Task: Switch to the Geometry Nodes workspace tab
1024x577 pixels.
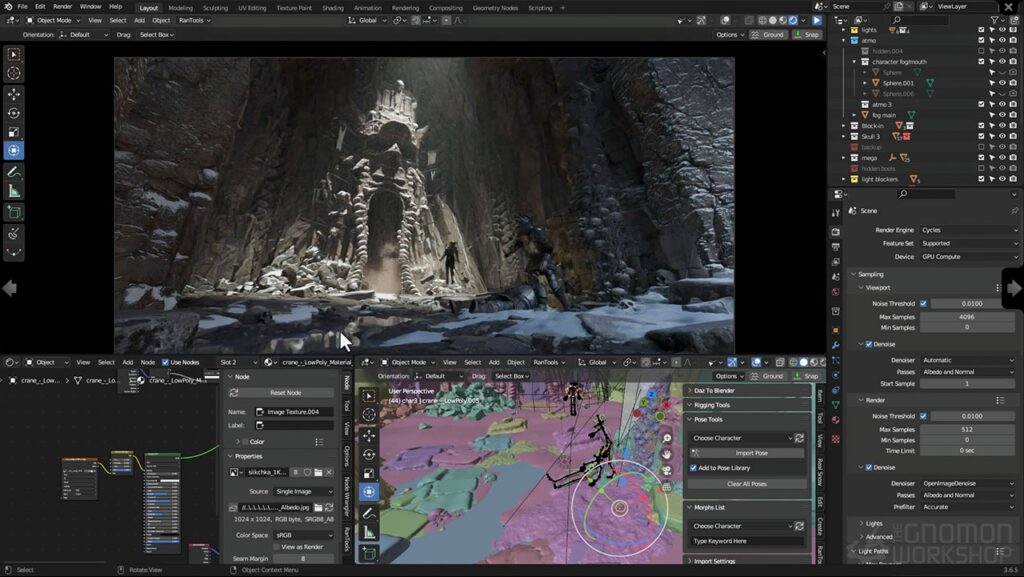Action: [x=495, y=8]
